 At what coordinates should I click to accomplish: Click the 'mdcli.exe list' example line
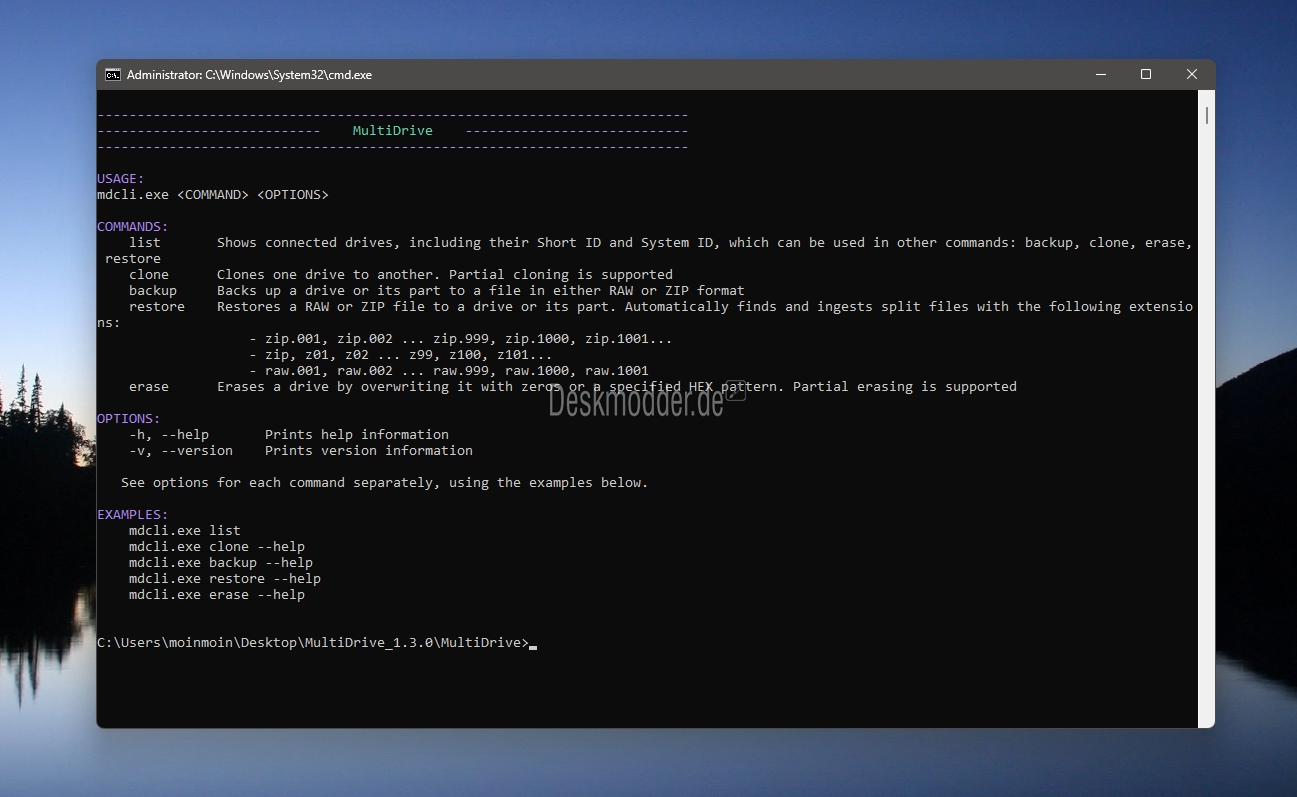(x=184, y=531)
